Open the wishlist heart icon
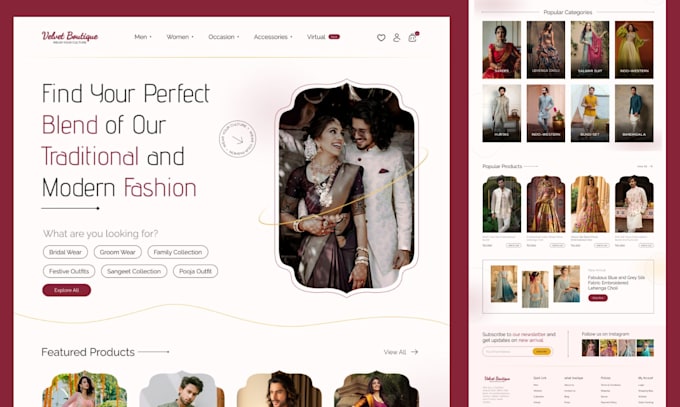680x407 pixels. click(381, 38)
